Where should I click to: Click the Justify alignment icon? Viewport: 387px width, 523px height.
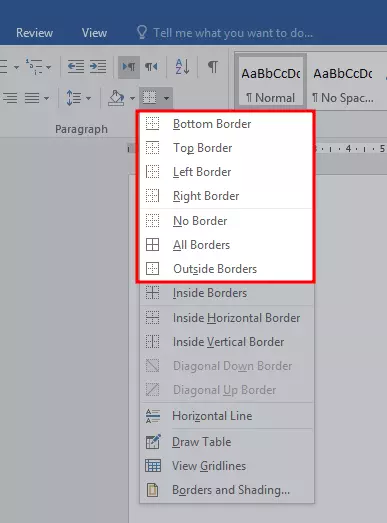click(x=32, y=98)
